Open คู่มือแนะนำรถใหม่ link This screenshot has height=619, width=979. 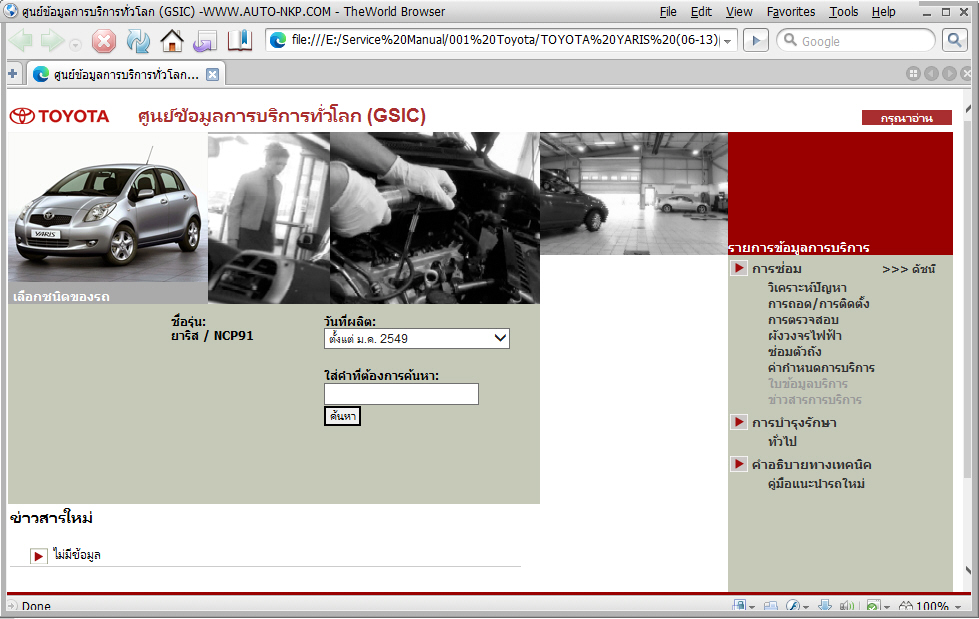(x=816, y=483)
